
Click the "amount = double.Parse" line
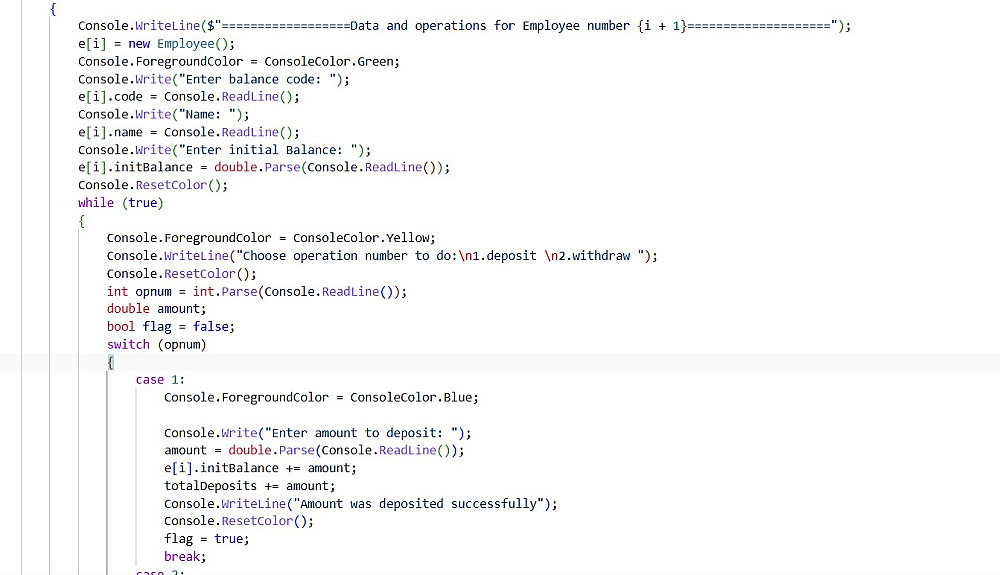(x=314, y=451)
